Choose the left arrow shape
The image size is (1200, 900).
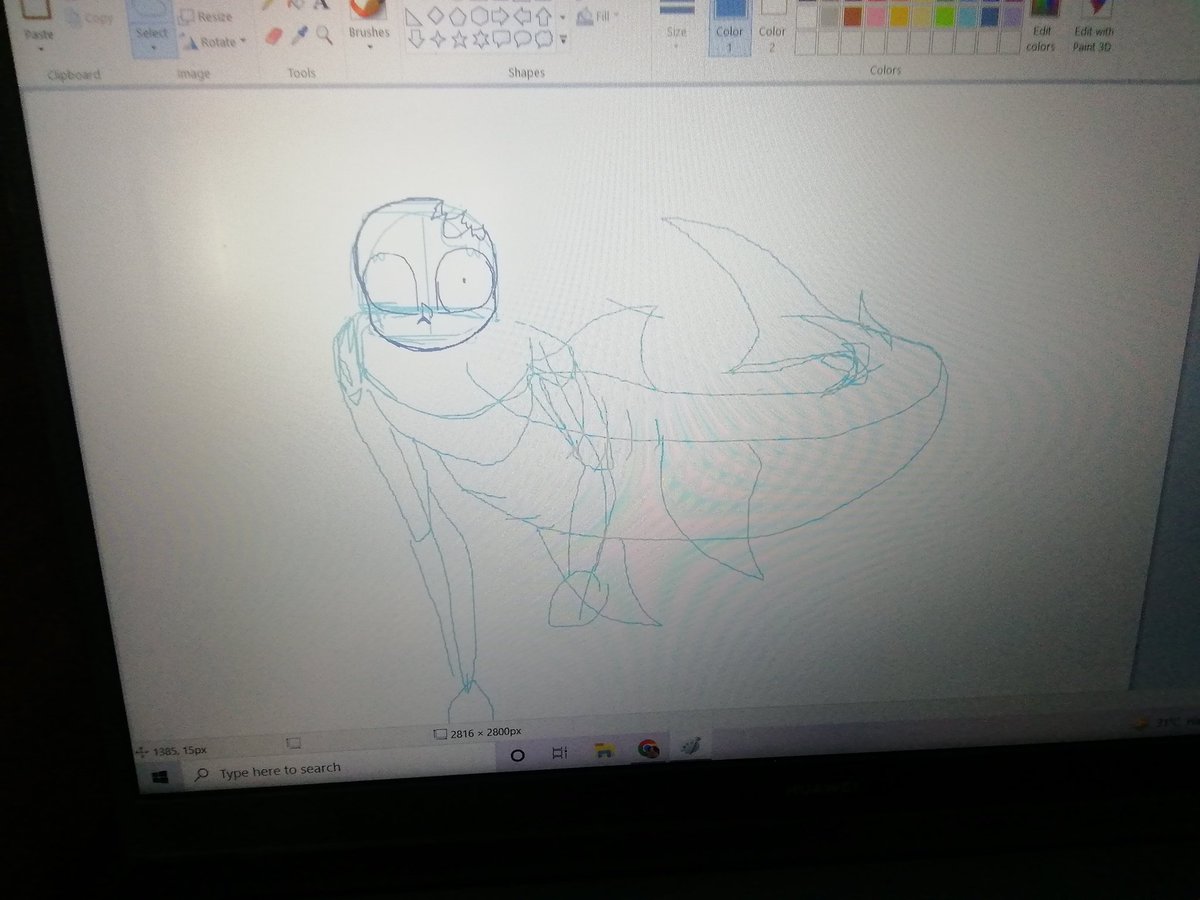[521, 16]
